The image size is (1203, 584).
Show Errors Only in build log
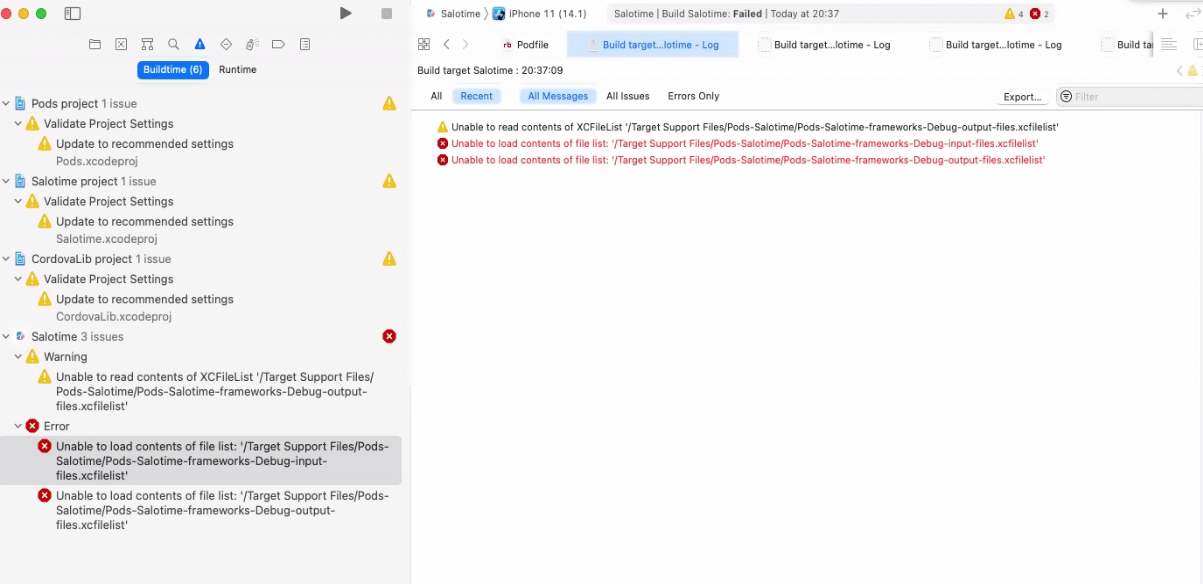[694, 96]
